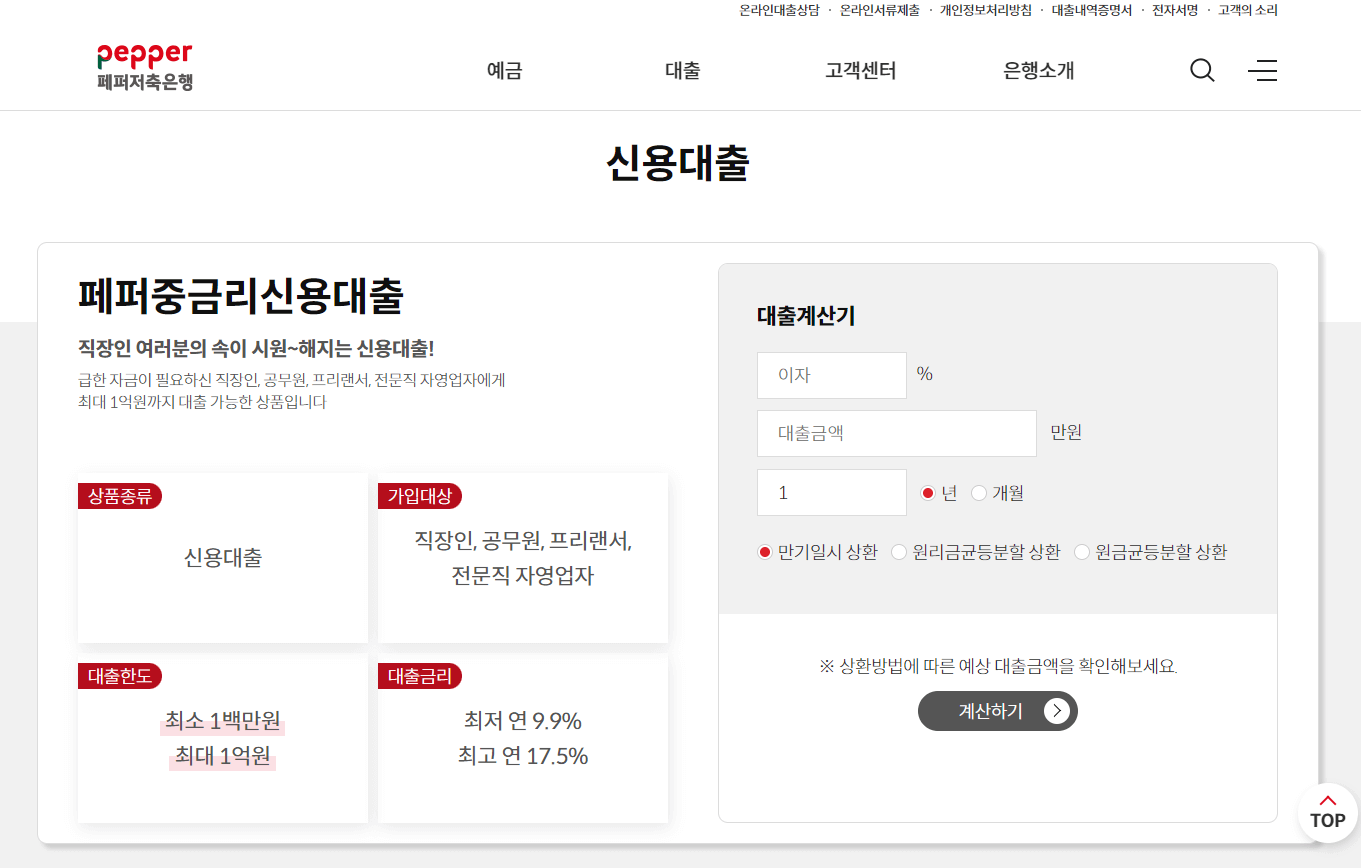1361x868 pixels.
Task: Open the hamburger navigation menu
Action: 1261,70
